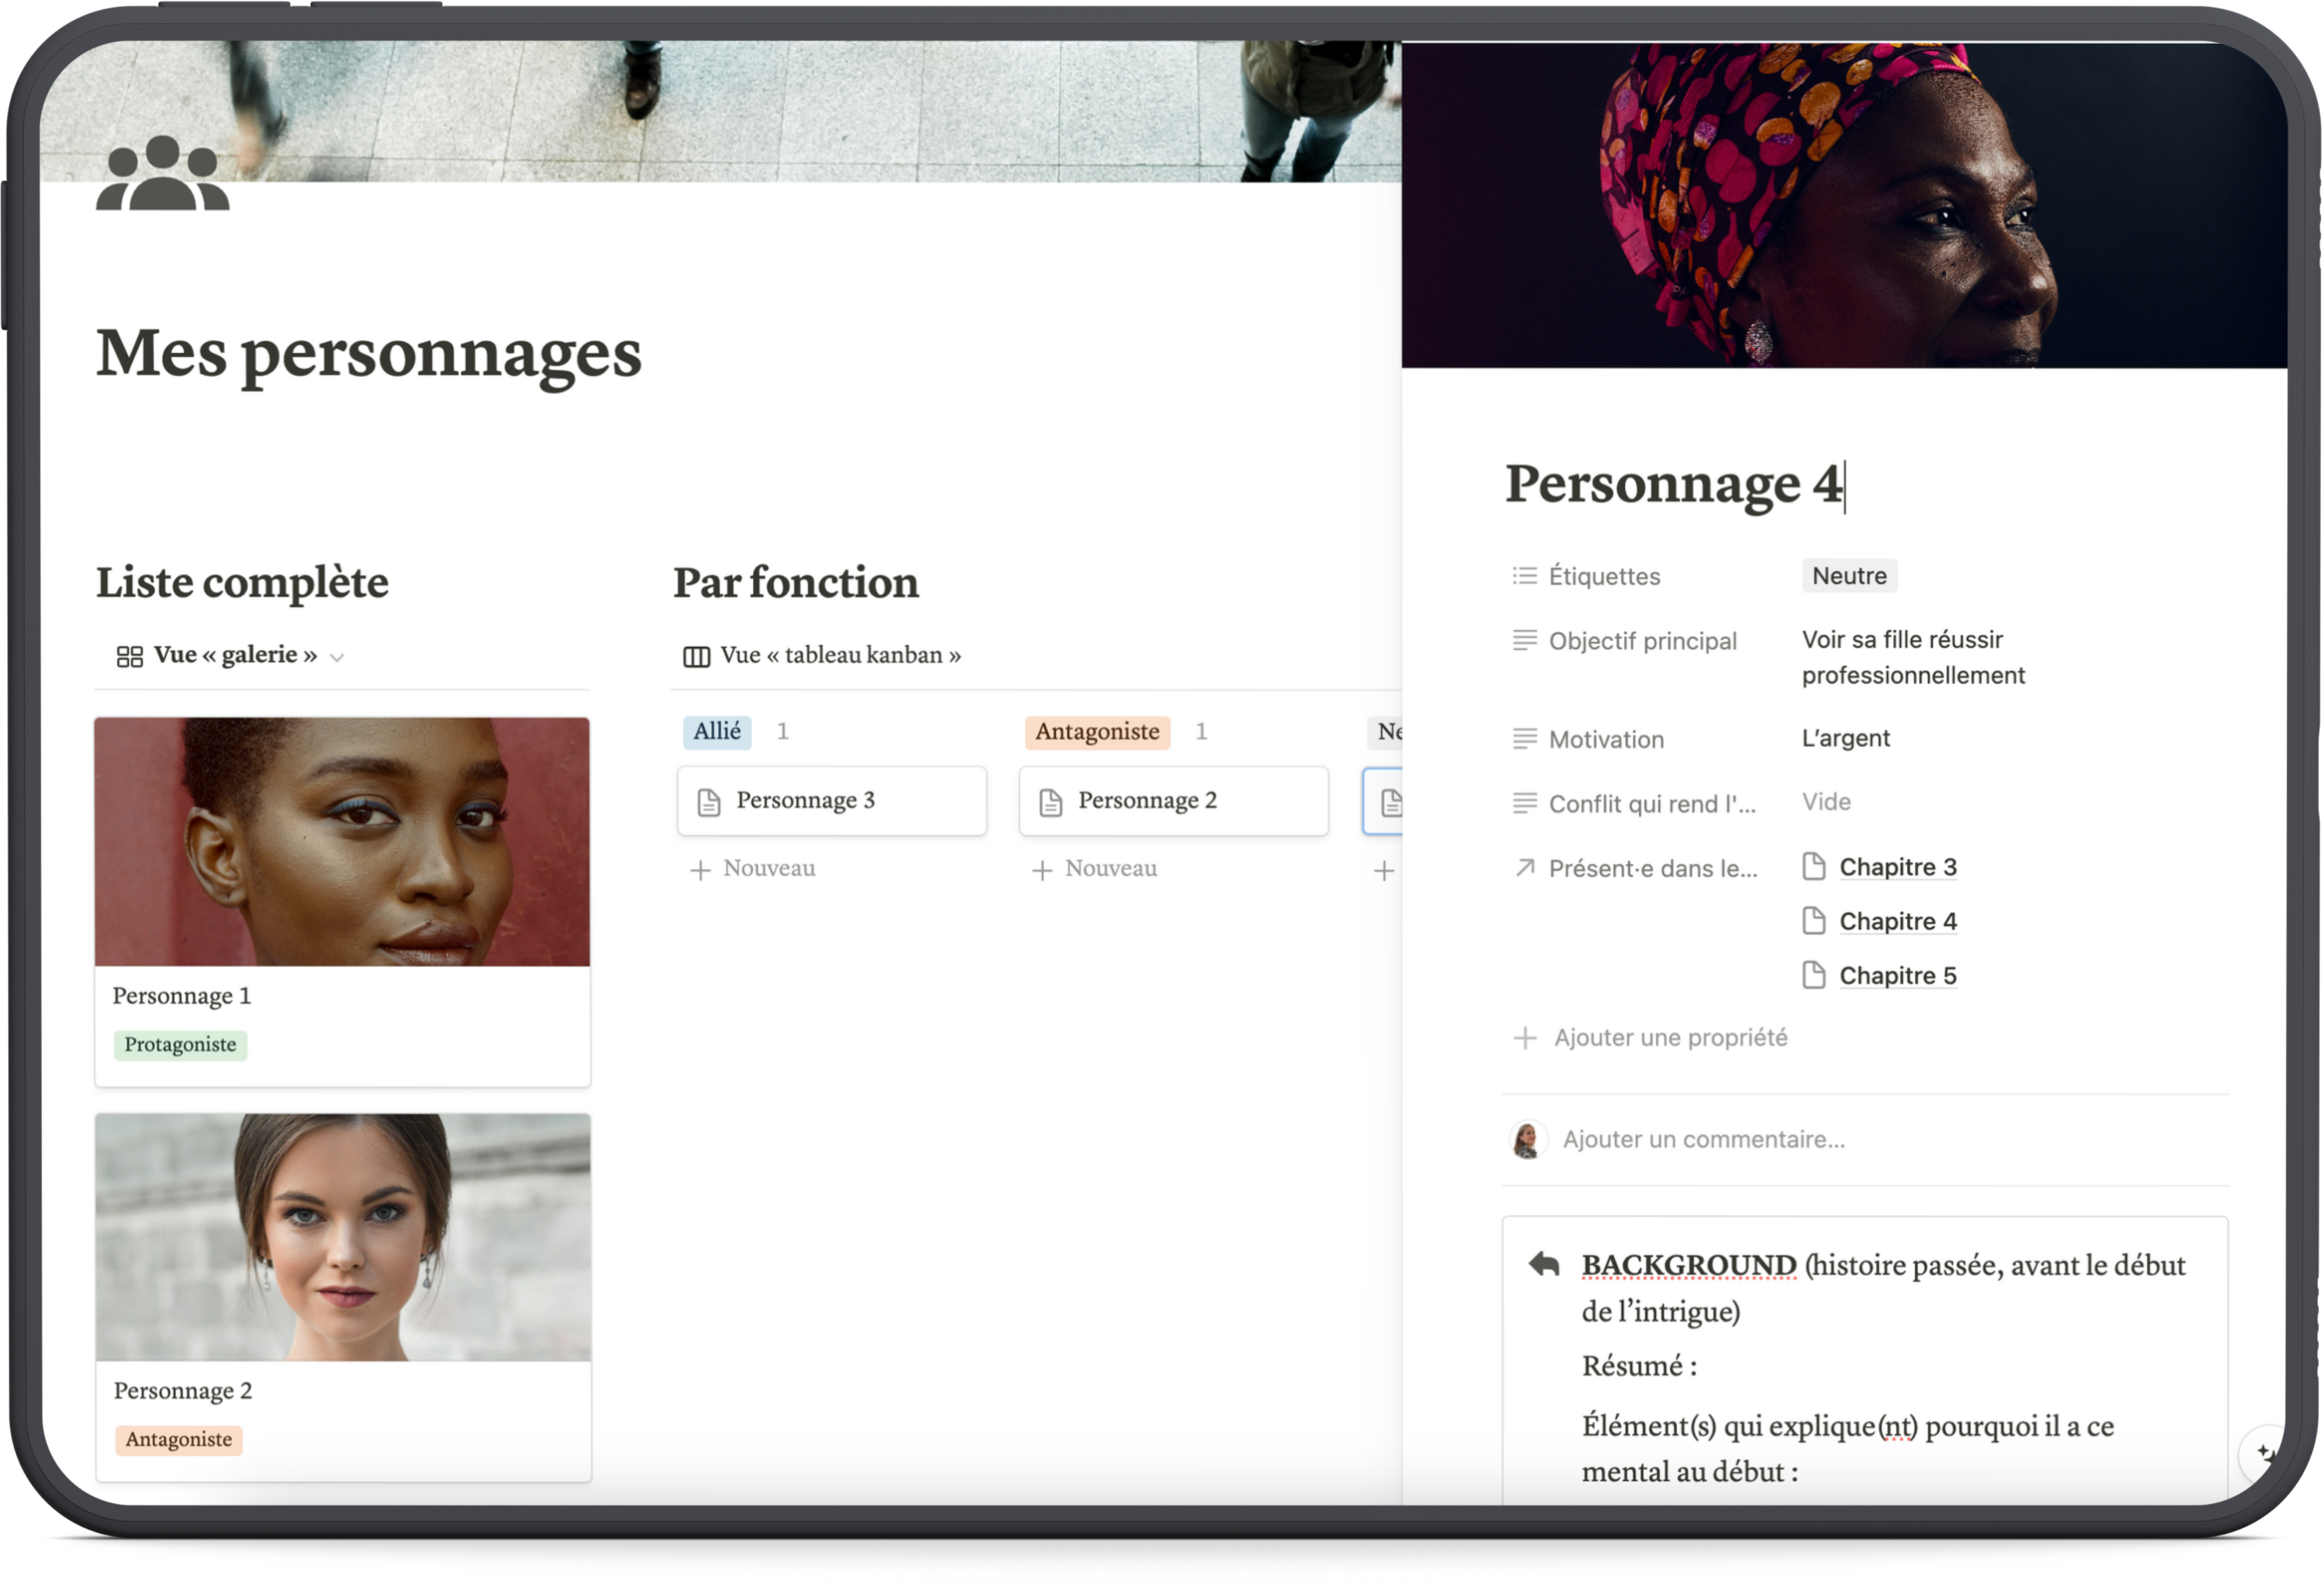Open the Personnage 1 gallery card photo

tap(342, 841)
